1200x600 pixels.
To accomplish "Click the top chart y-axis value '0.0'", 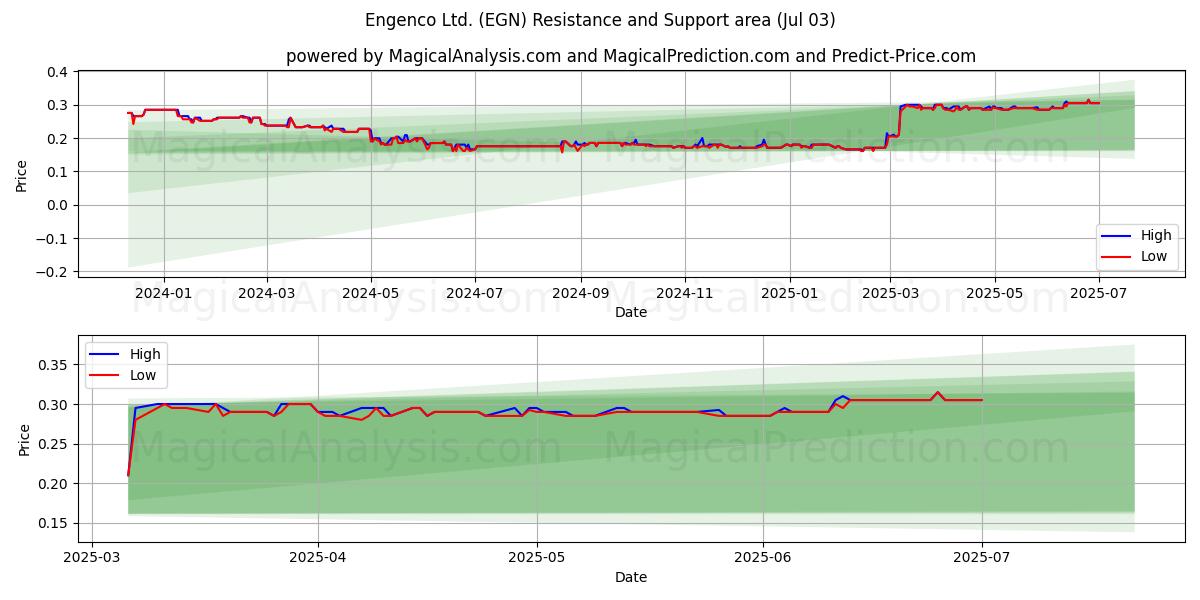I will (57, 205).
